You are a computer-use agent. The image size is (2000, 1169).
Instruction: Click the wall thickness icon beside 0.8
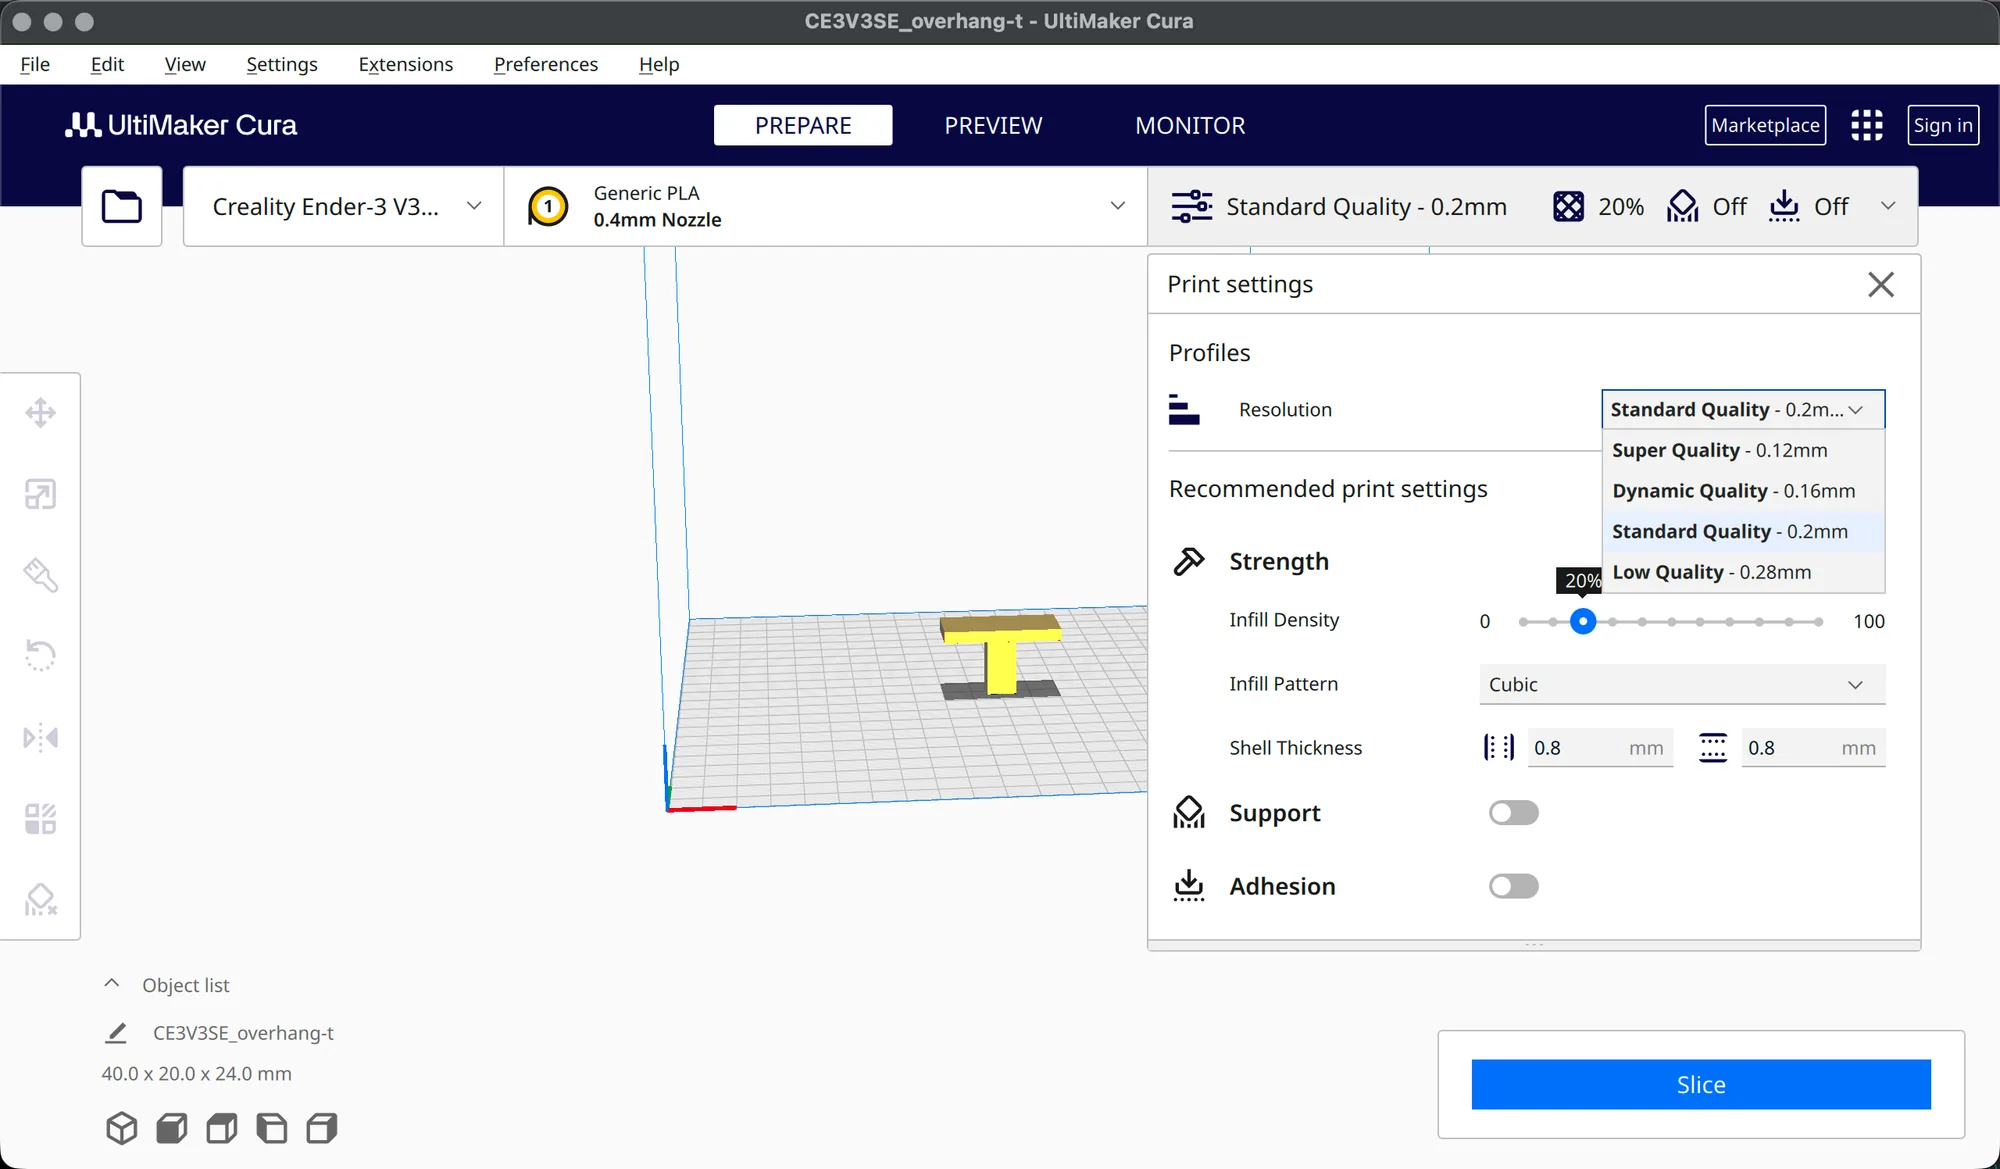1498,747
